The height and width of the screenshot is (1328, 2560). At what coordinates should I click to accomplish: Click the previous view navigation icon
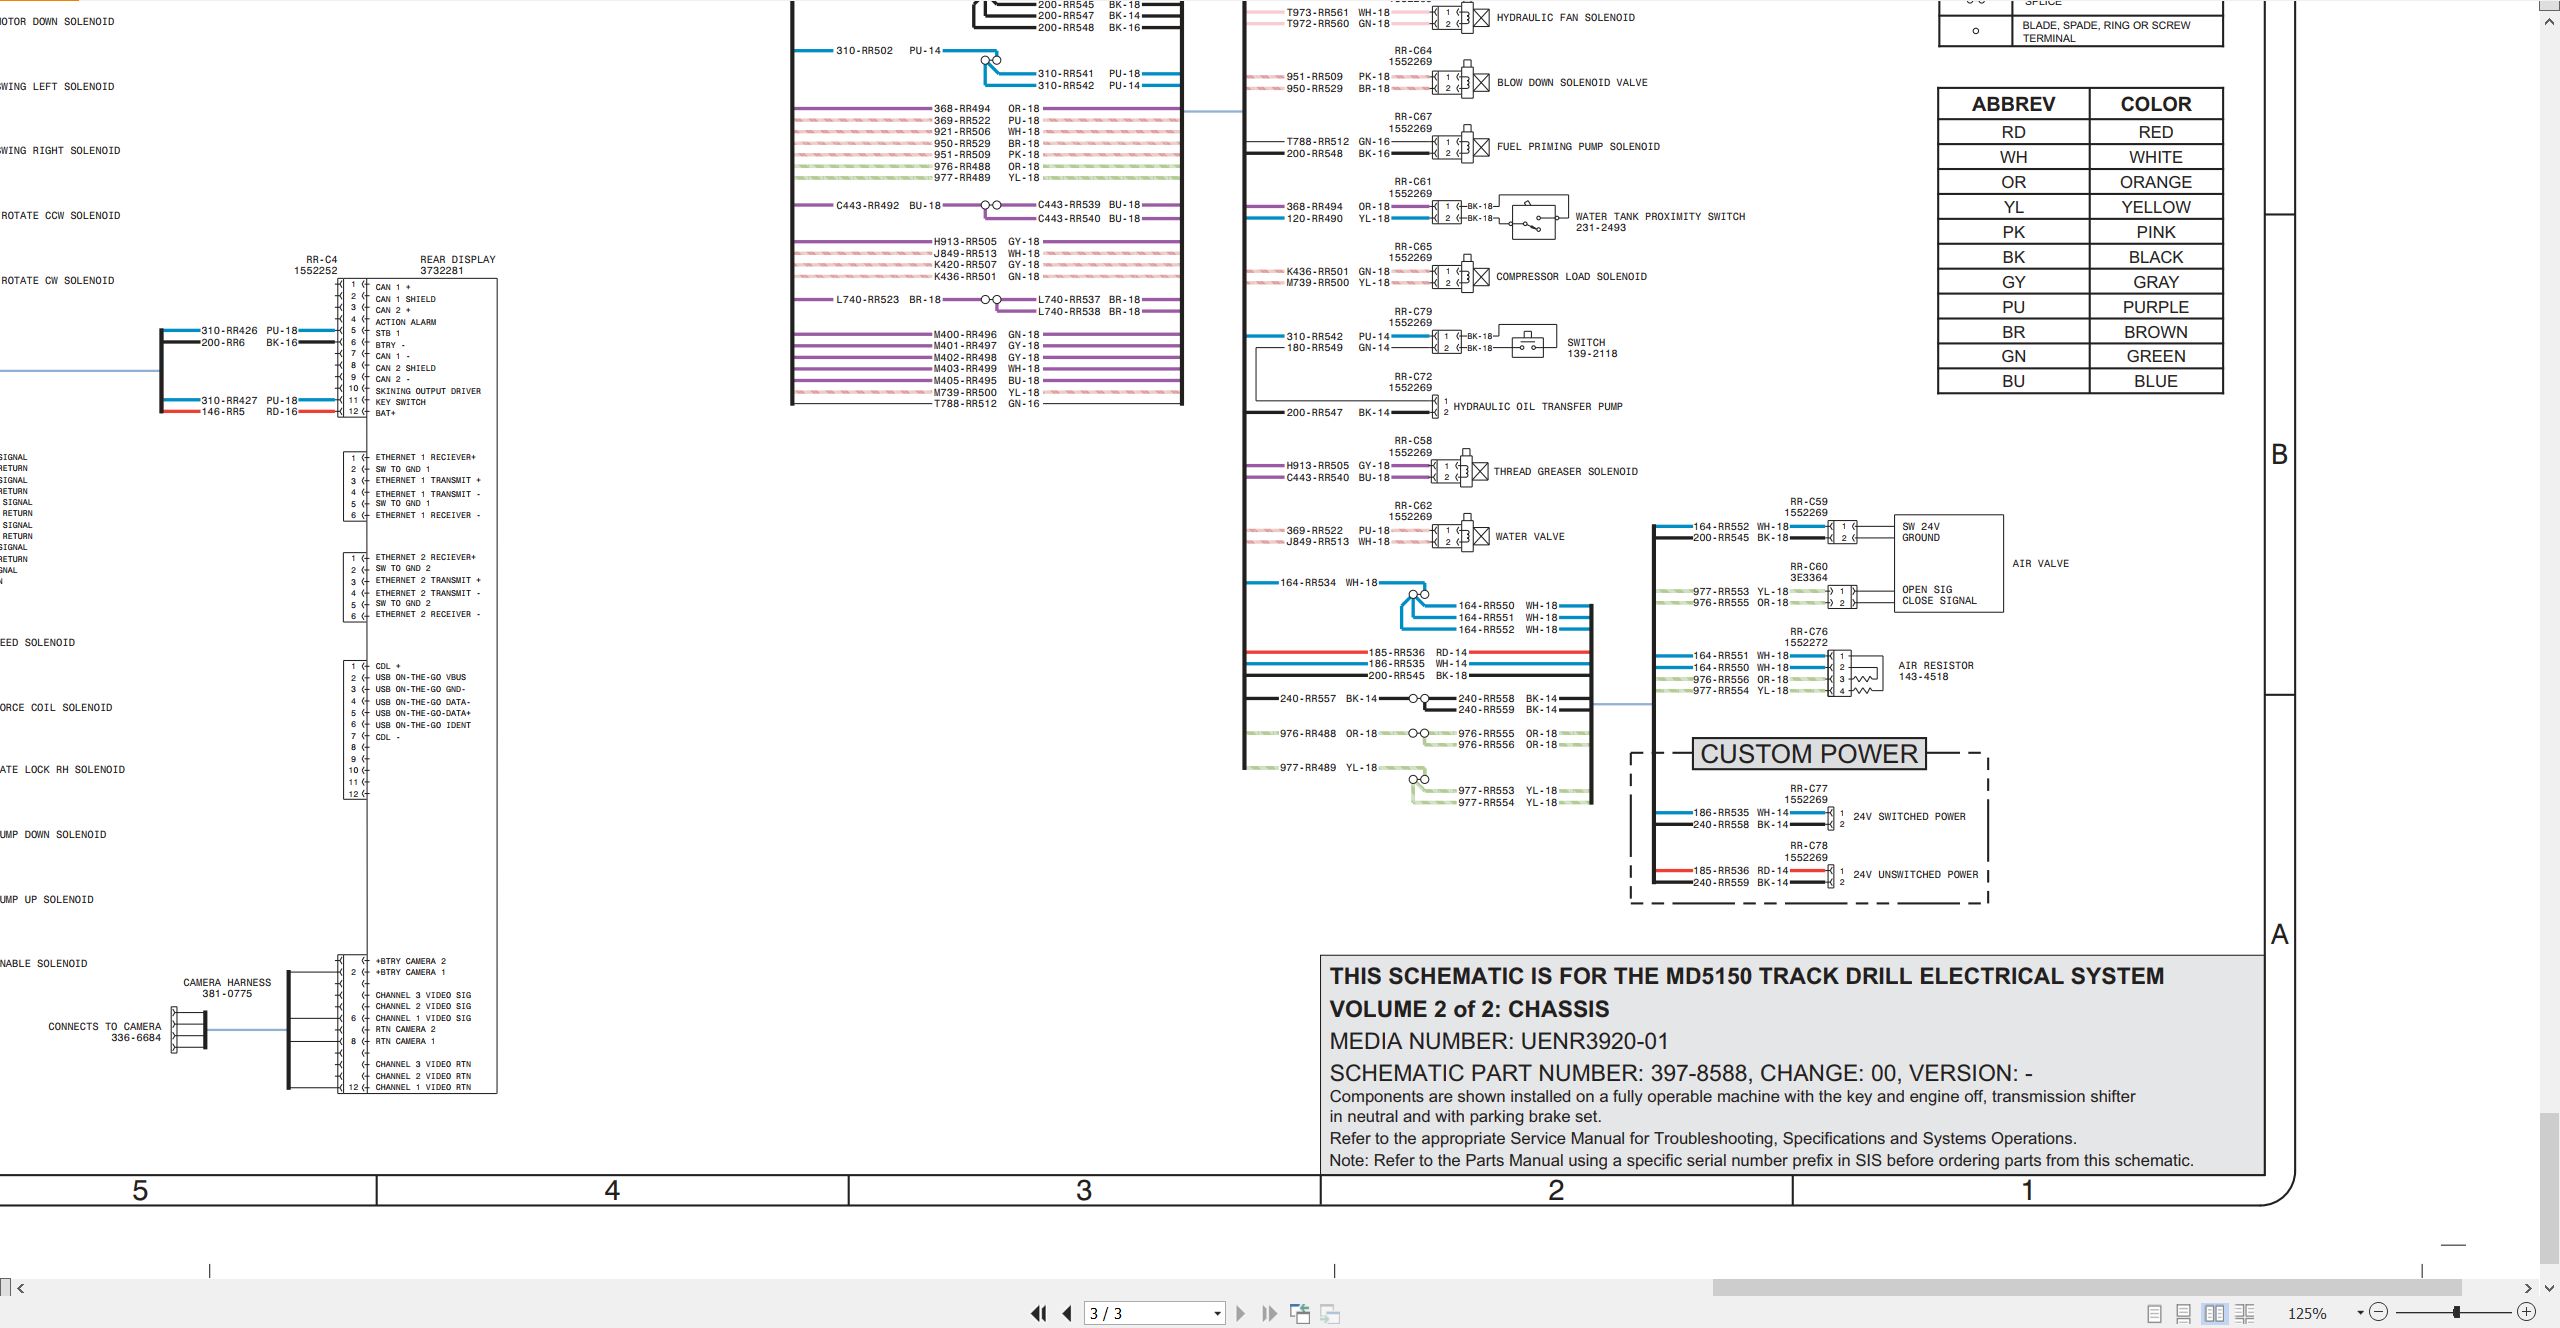pos(1300,1313)
